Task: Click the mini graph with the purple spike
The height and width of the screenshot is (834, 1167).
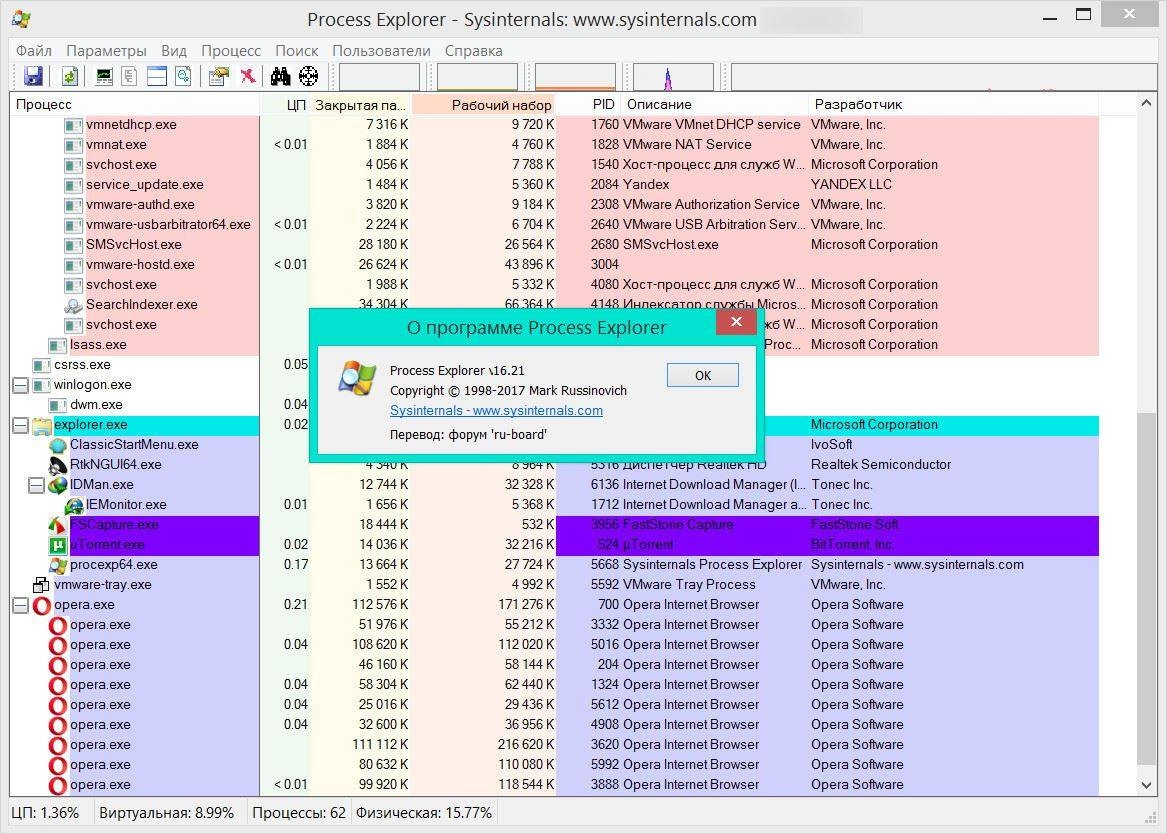Action: pyautogui.click(x=673, y=77)
